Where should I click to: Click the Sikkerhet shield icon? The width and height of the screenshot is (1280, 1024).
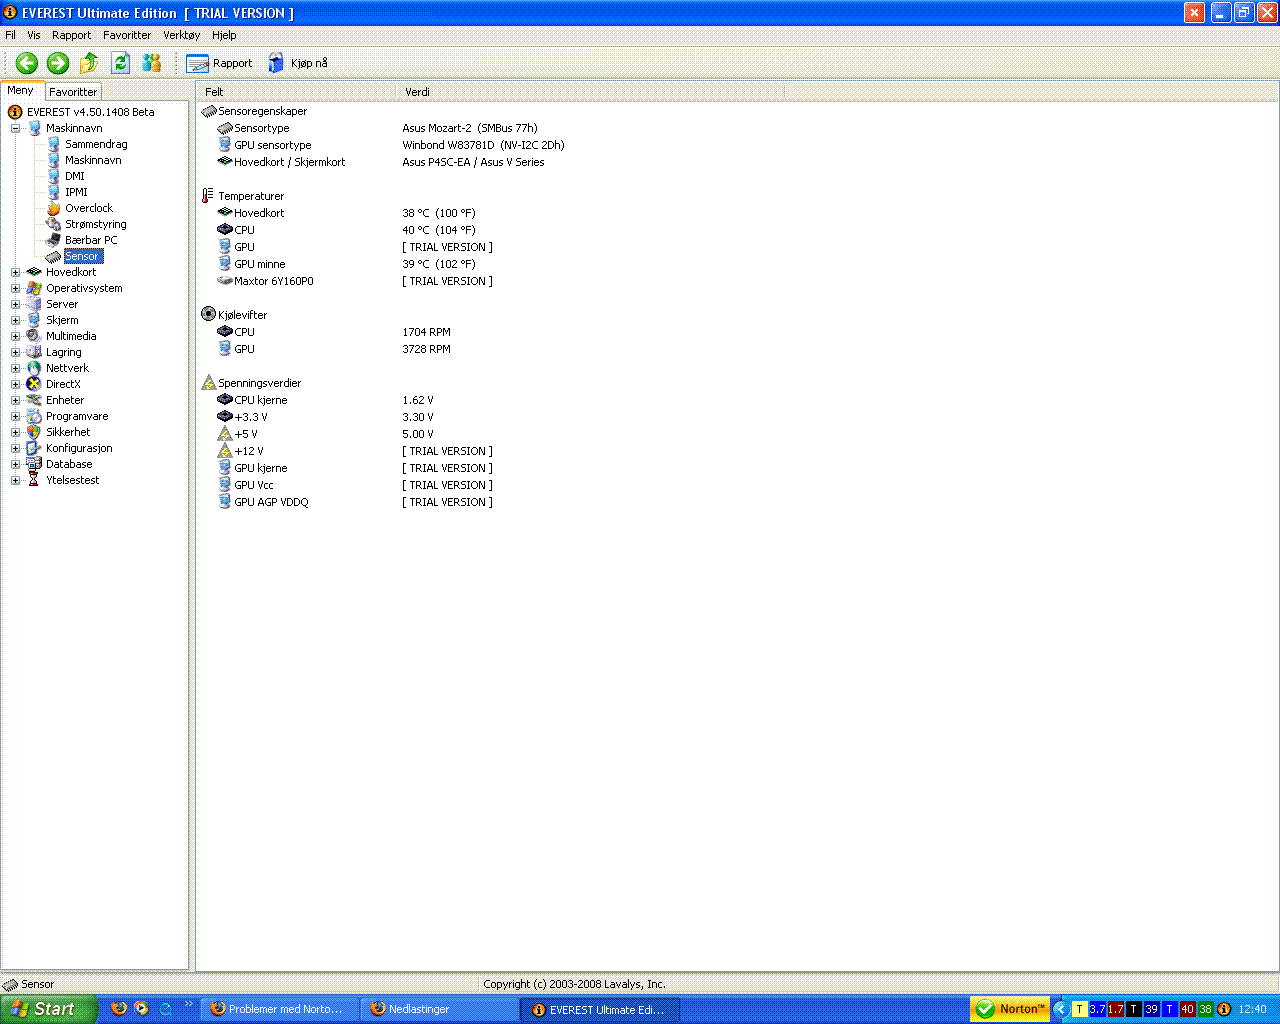pos(34,432)
